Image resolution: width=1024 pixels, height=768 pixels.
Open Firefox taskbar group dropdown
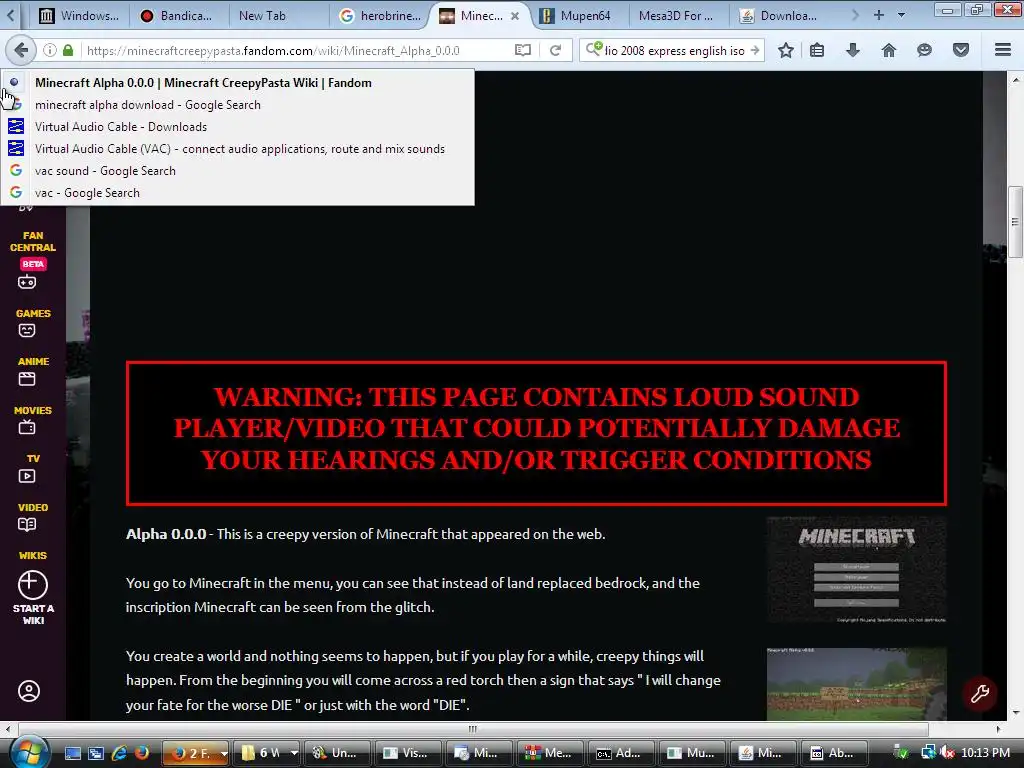click(x=224, y=754)
